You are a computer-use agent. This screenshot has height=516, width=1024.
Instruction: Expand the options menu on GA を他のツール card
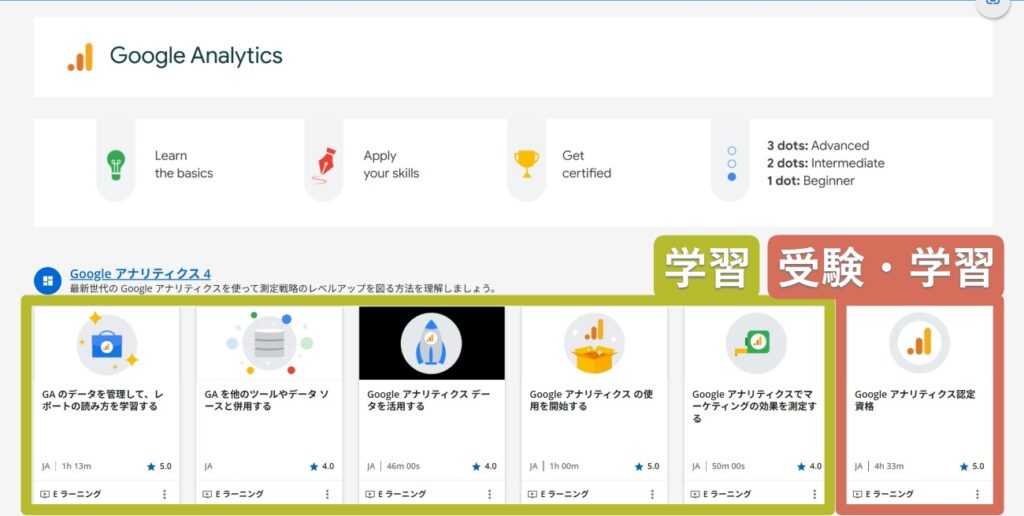tap(327, 494)
